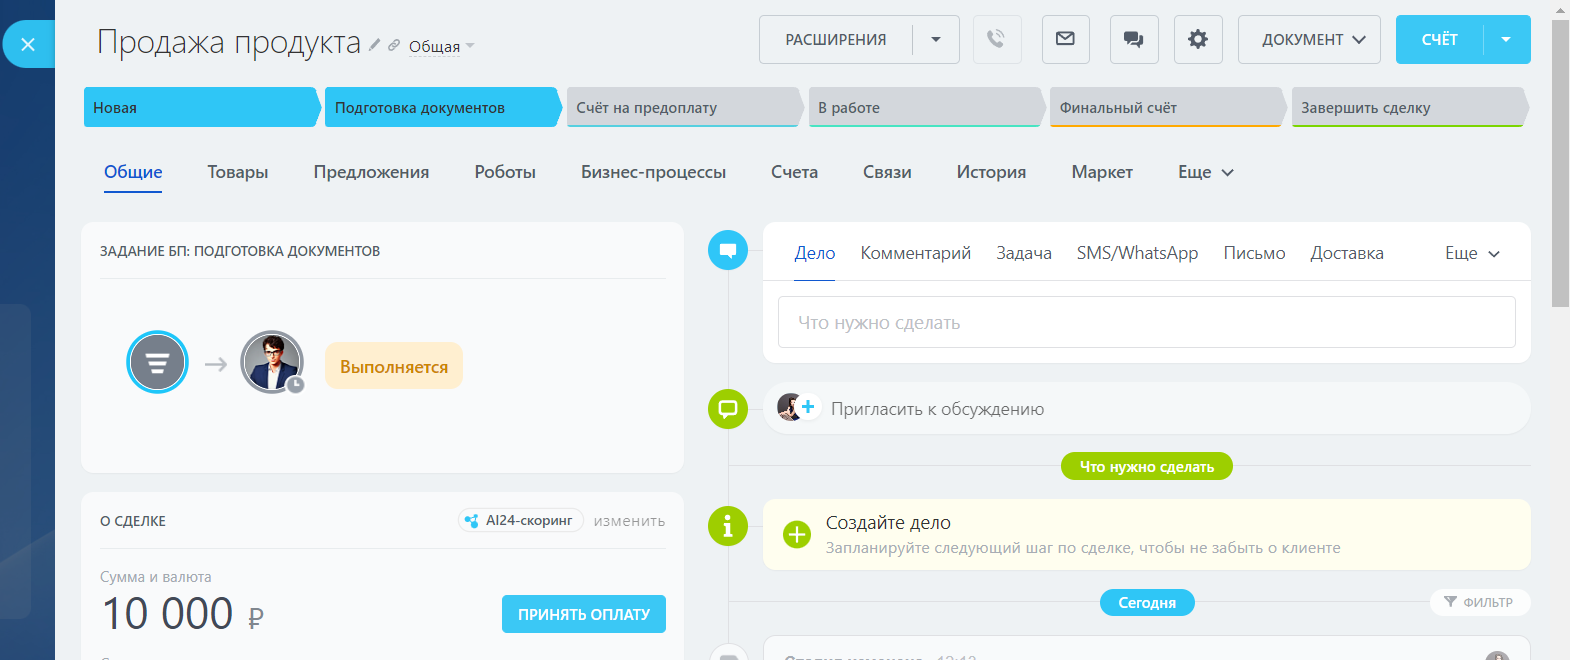Expand the Счёт button arrow

(1506, 40)
